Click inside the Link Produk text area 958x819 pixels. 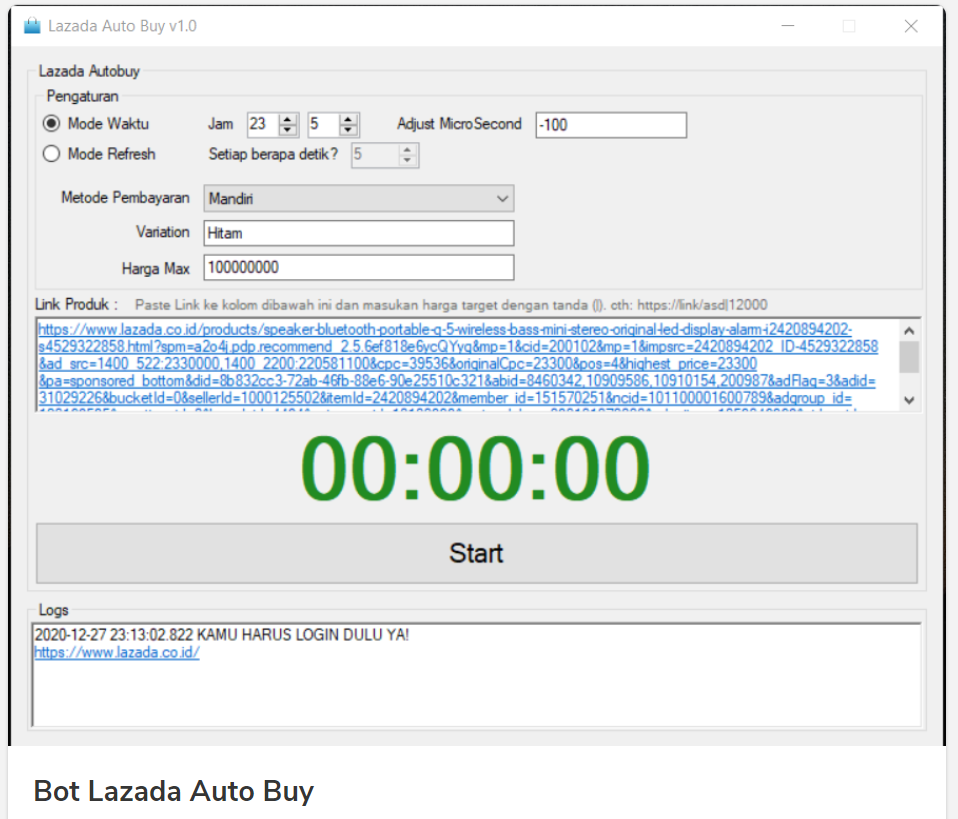pos(467,364)
